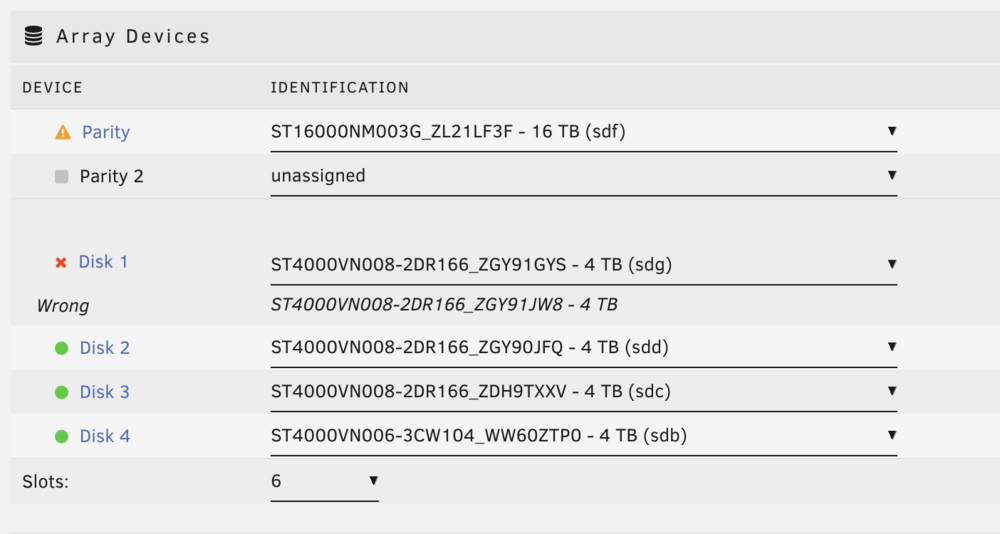1000x534 pixels.
Task: Open the Parity link
Action: click(106, 132)
